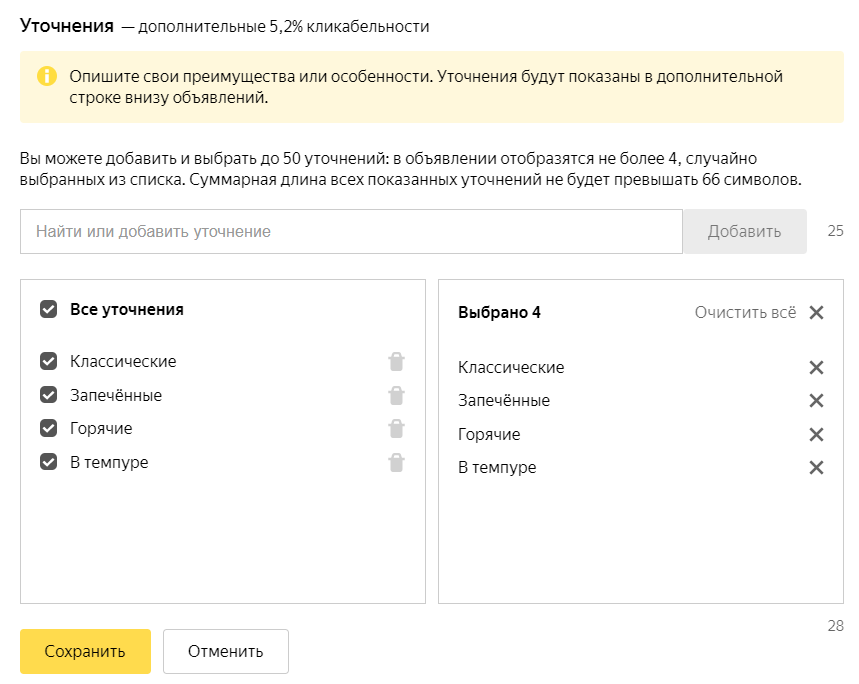The width and height of the screenshot is (859, 684).
Task: Save changes with the Сохранить button
Action: pyautogui.click(x=85, y=651)
